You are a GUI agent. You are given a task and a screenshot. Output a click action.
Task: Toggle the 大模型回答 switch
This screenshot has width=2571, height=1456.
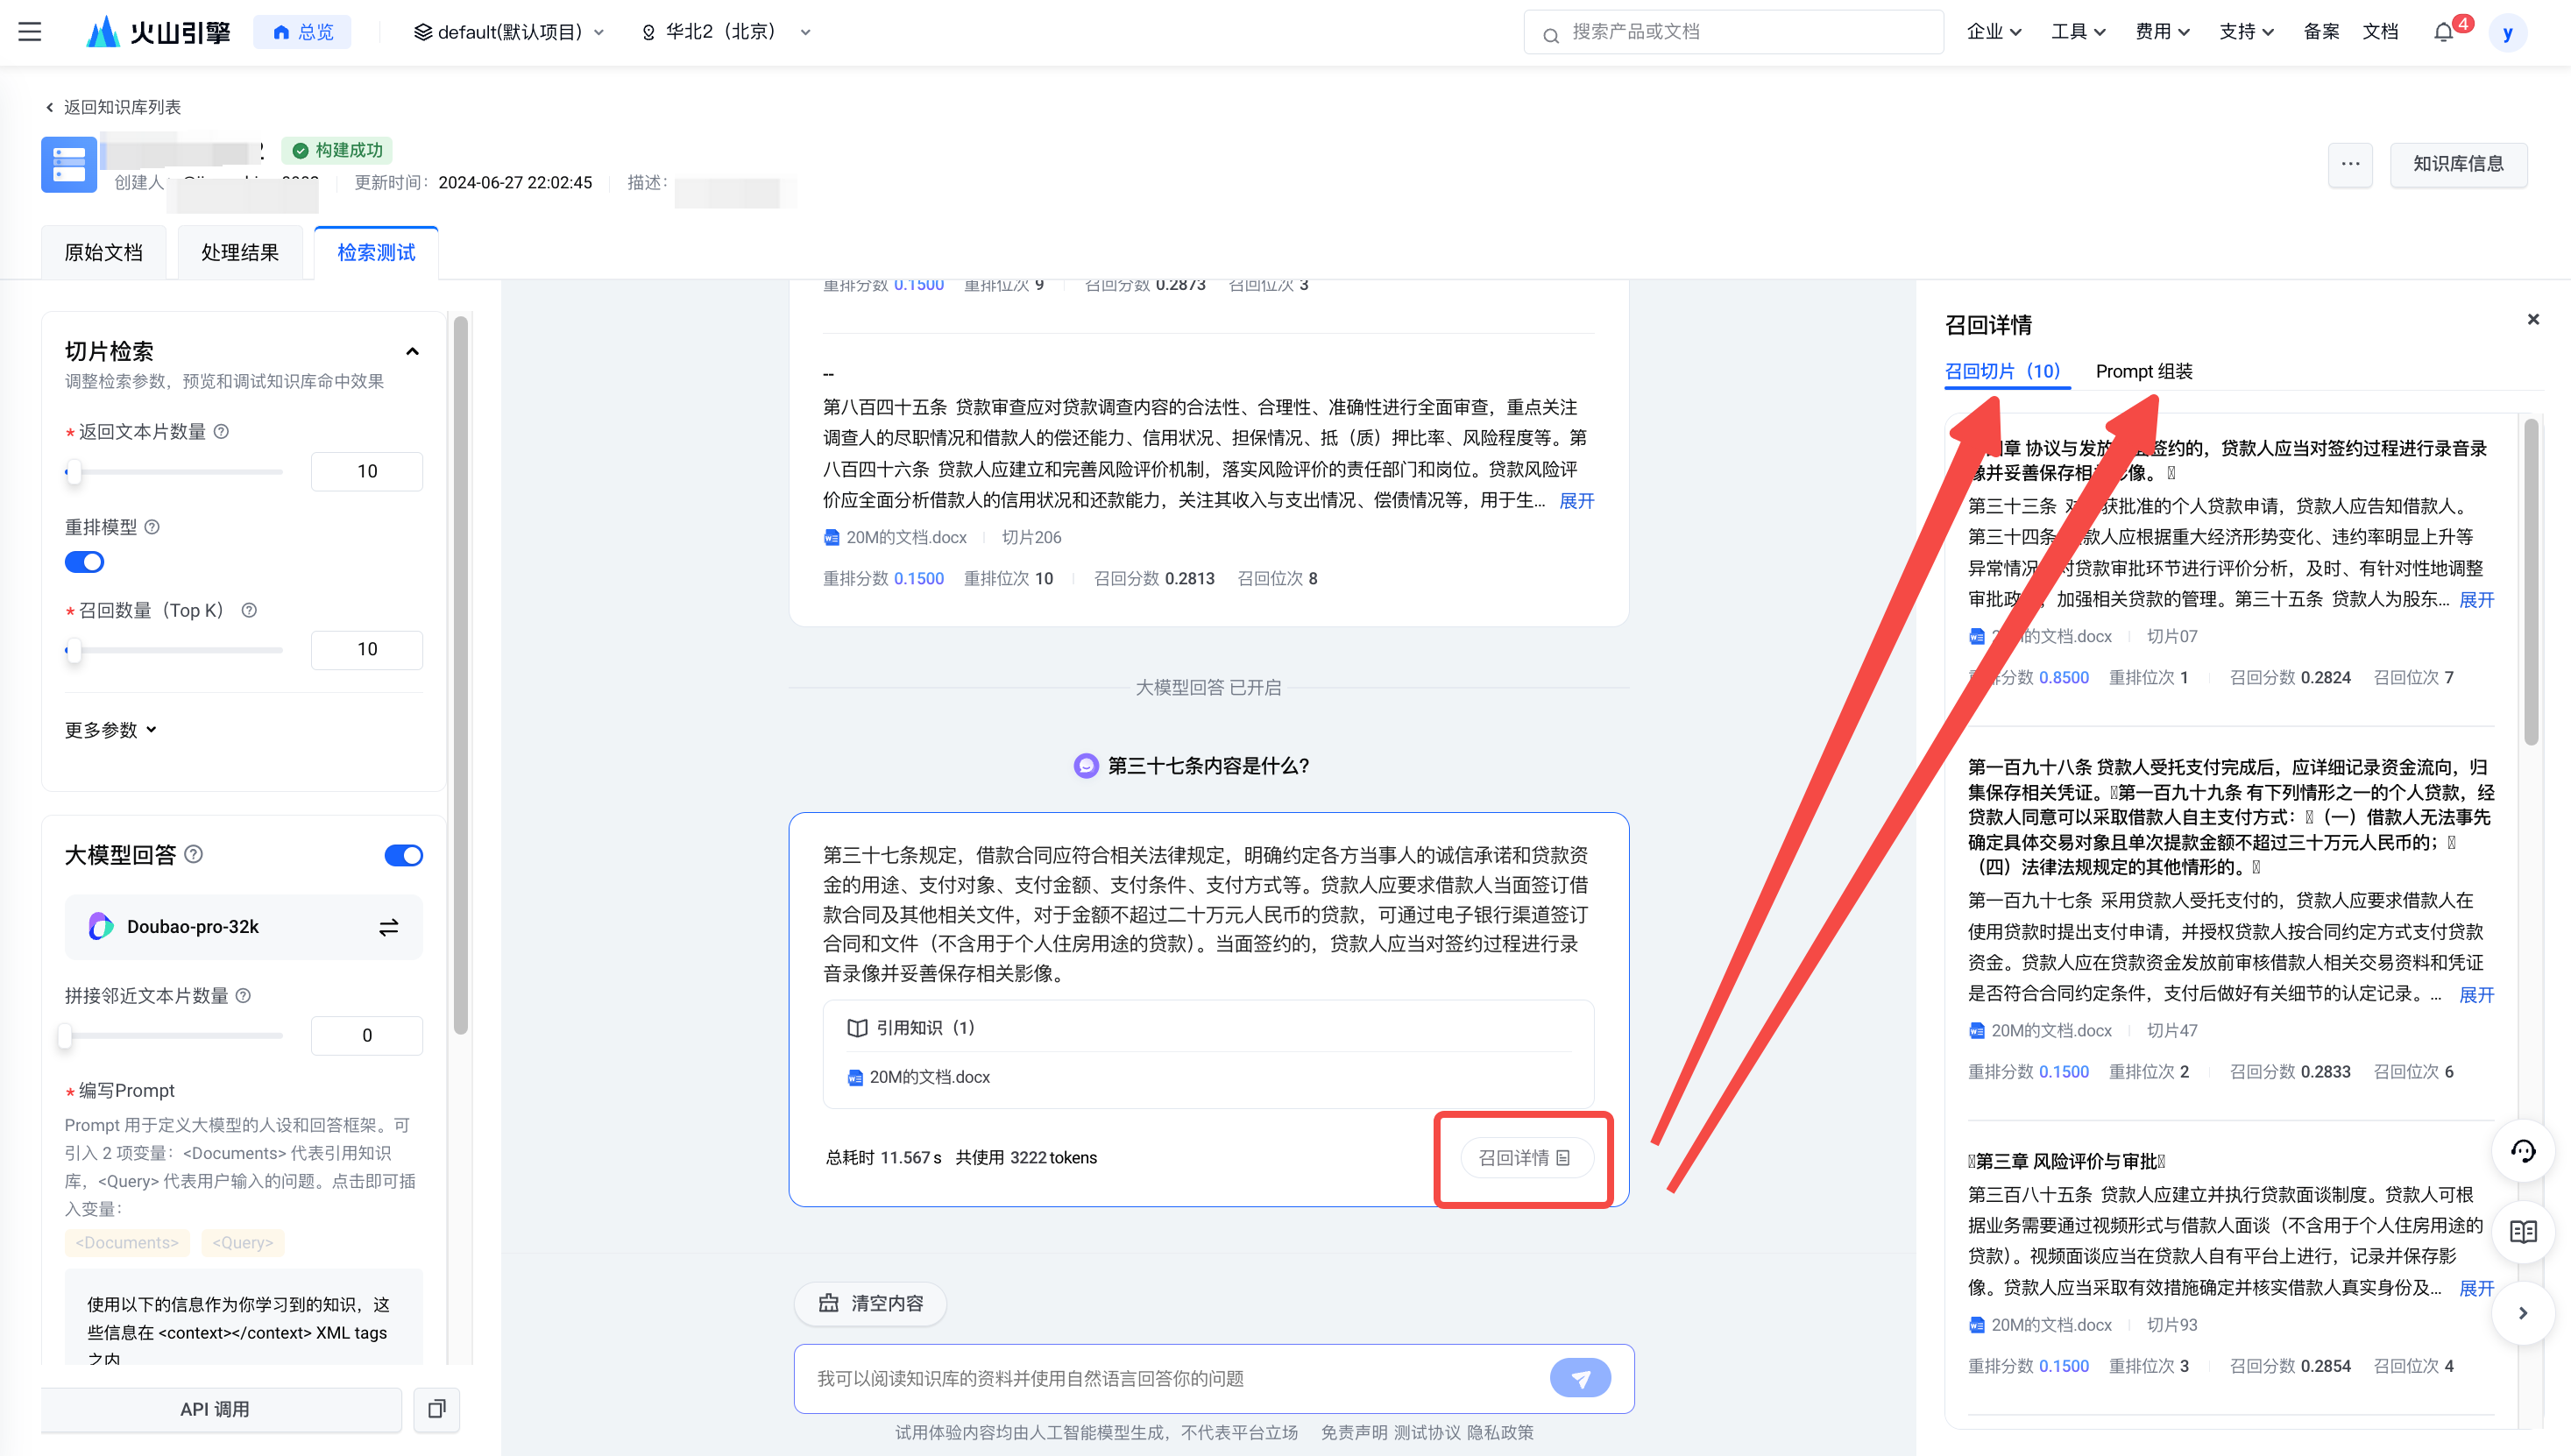(404, 855)
